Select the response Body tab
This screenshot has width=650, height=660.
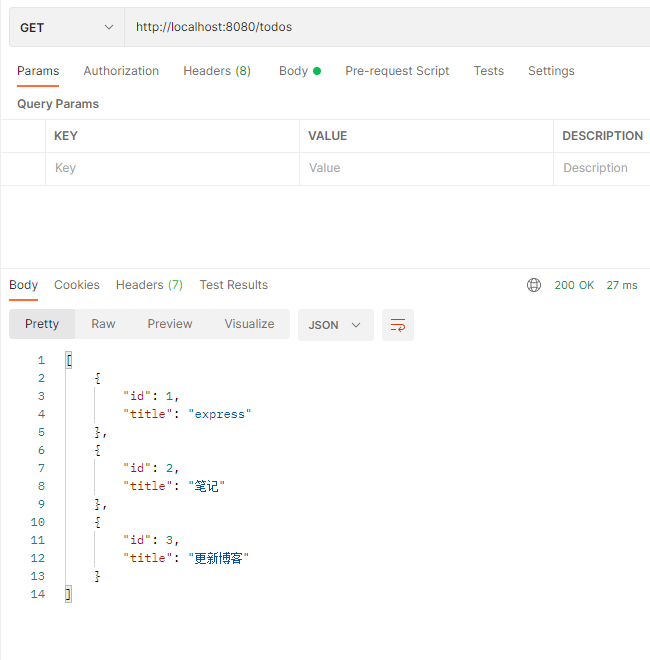24,285
